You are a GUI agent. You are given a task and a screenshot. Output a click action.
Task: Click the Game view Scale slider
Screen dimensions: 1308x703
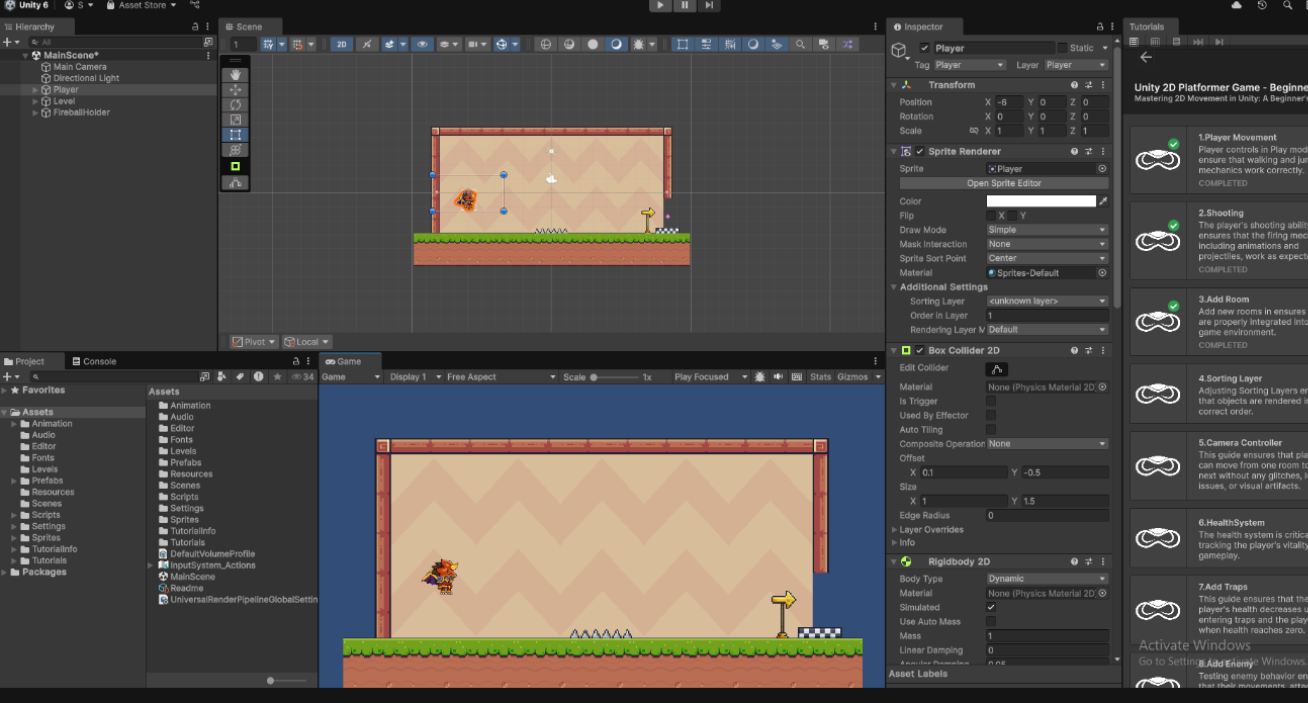[x=614, y=377]
